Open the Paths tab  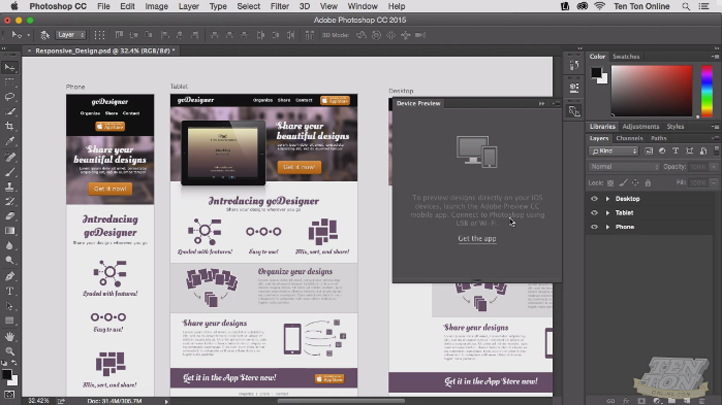point(658,138)
